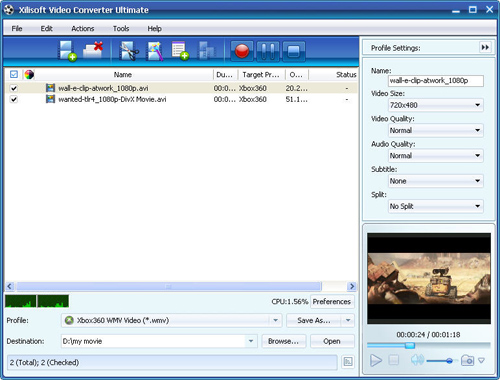The image size is (500, 380).
Task: Play the preview video
Action: [x=376, y=360]
